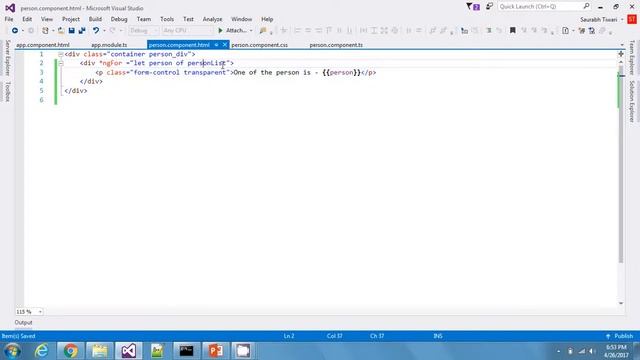Open the Output panel tab

[x=23, y=322]
